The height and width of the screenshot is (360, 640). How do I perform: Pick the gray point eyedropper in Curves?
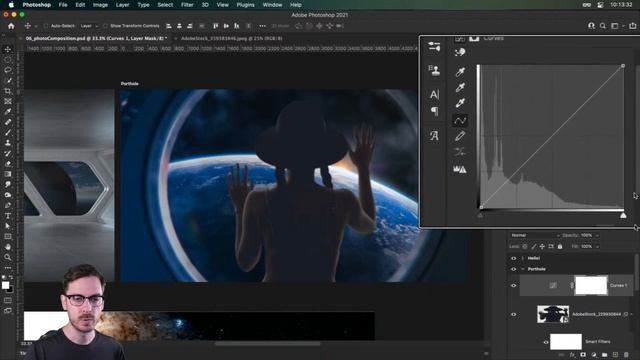(460, 87)
